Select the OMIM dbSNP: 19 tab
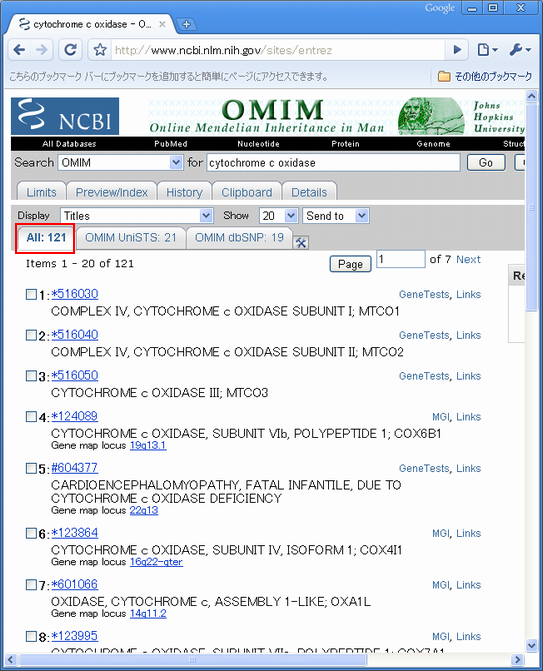 pos(239,238)
